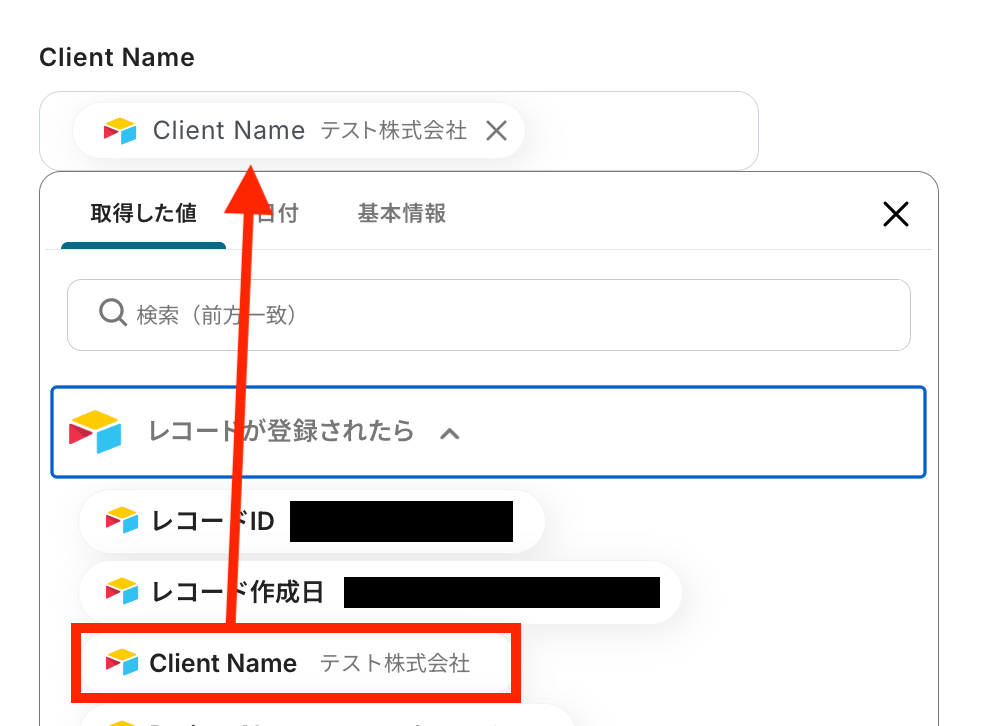Viewport: 1000px width, 726px height.
Task: Click the Client Name chip in the input field
Action: coord(298,131)
